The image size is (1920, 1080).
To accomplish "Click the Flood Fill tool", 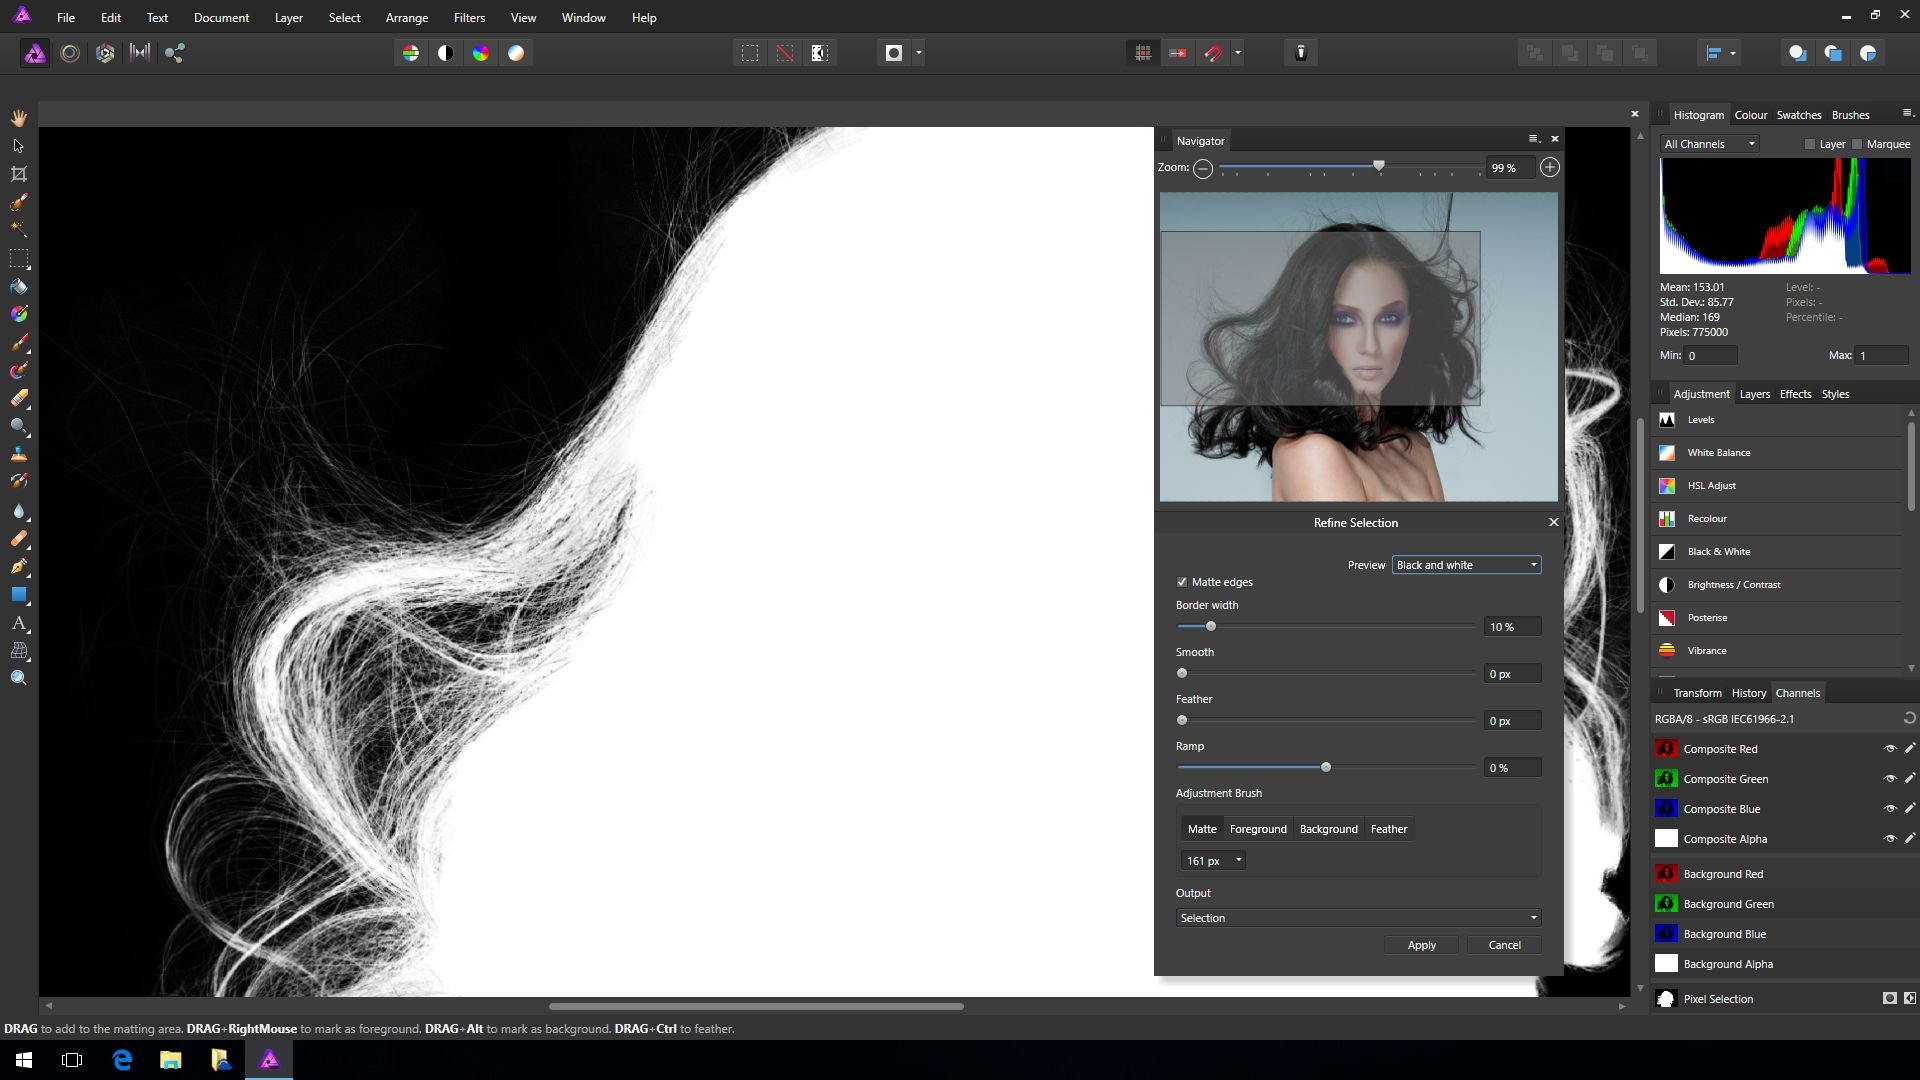I will click(x=18, y=286).
